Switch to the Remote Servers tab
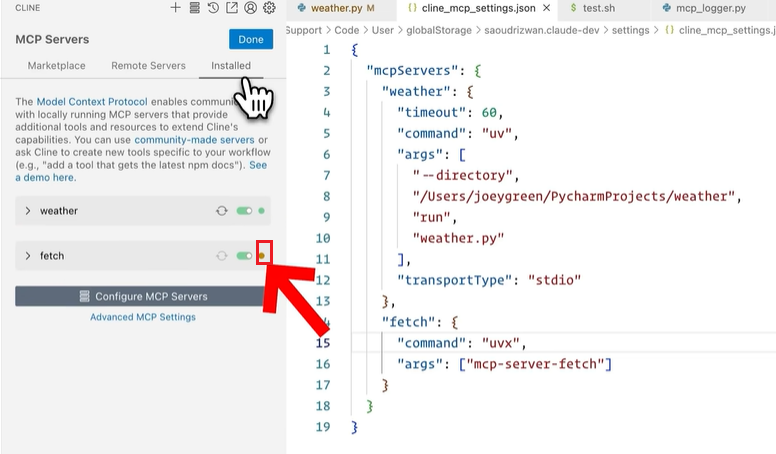 [148, 66]
